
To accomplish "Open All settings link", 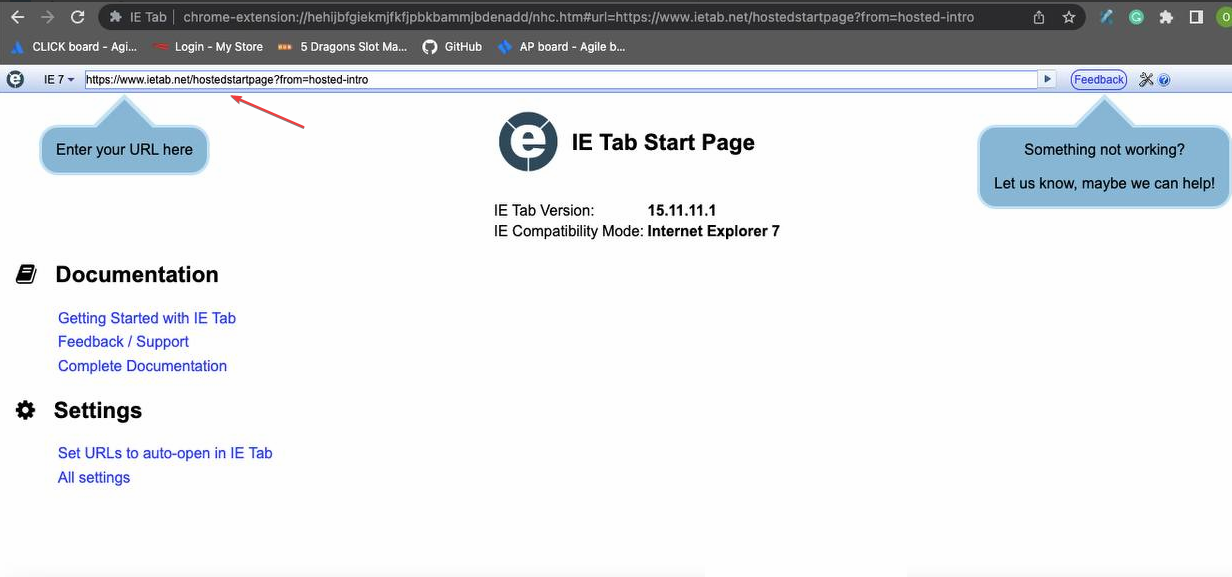I will 94,477.
